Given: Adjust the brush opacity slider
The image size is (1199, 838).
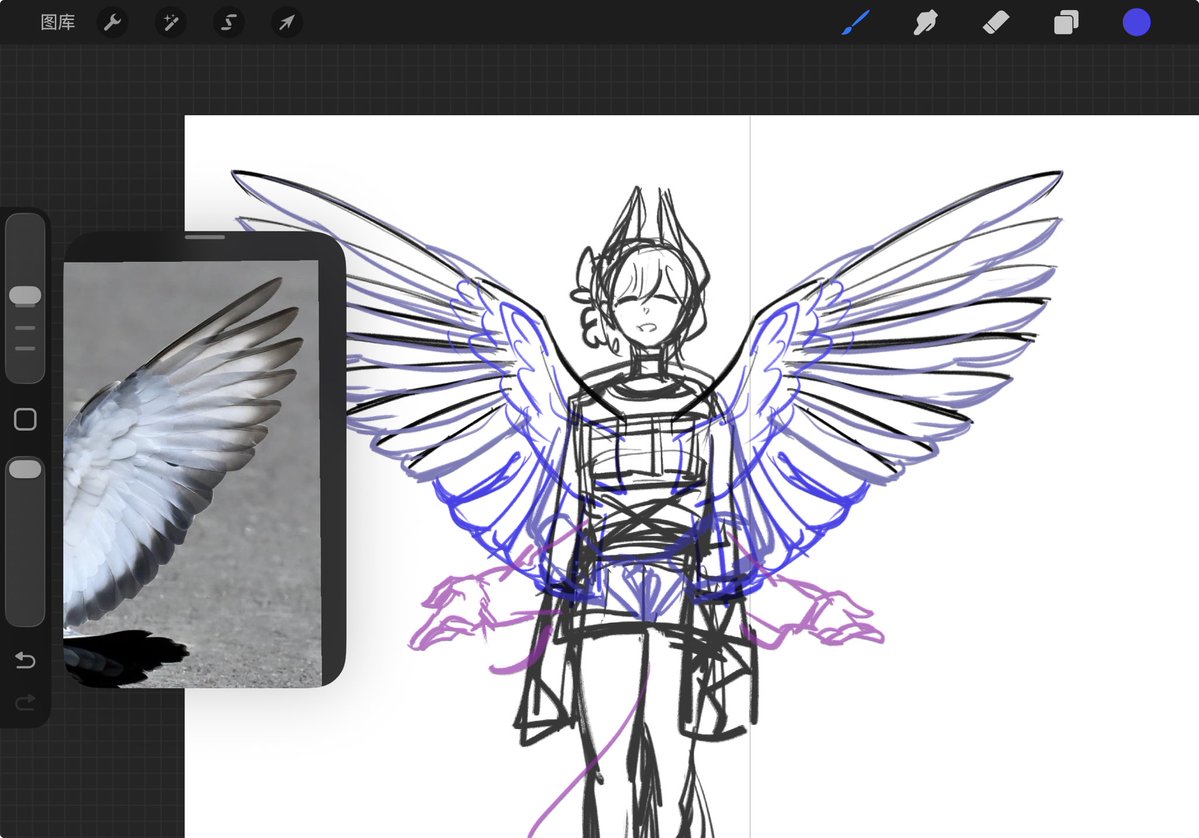Looking at the screenshot, I should coord(25,542).
